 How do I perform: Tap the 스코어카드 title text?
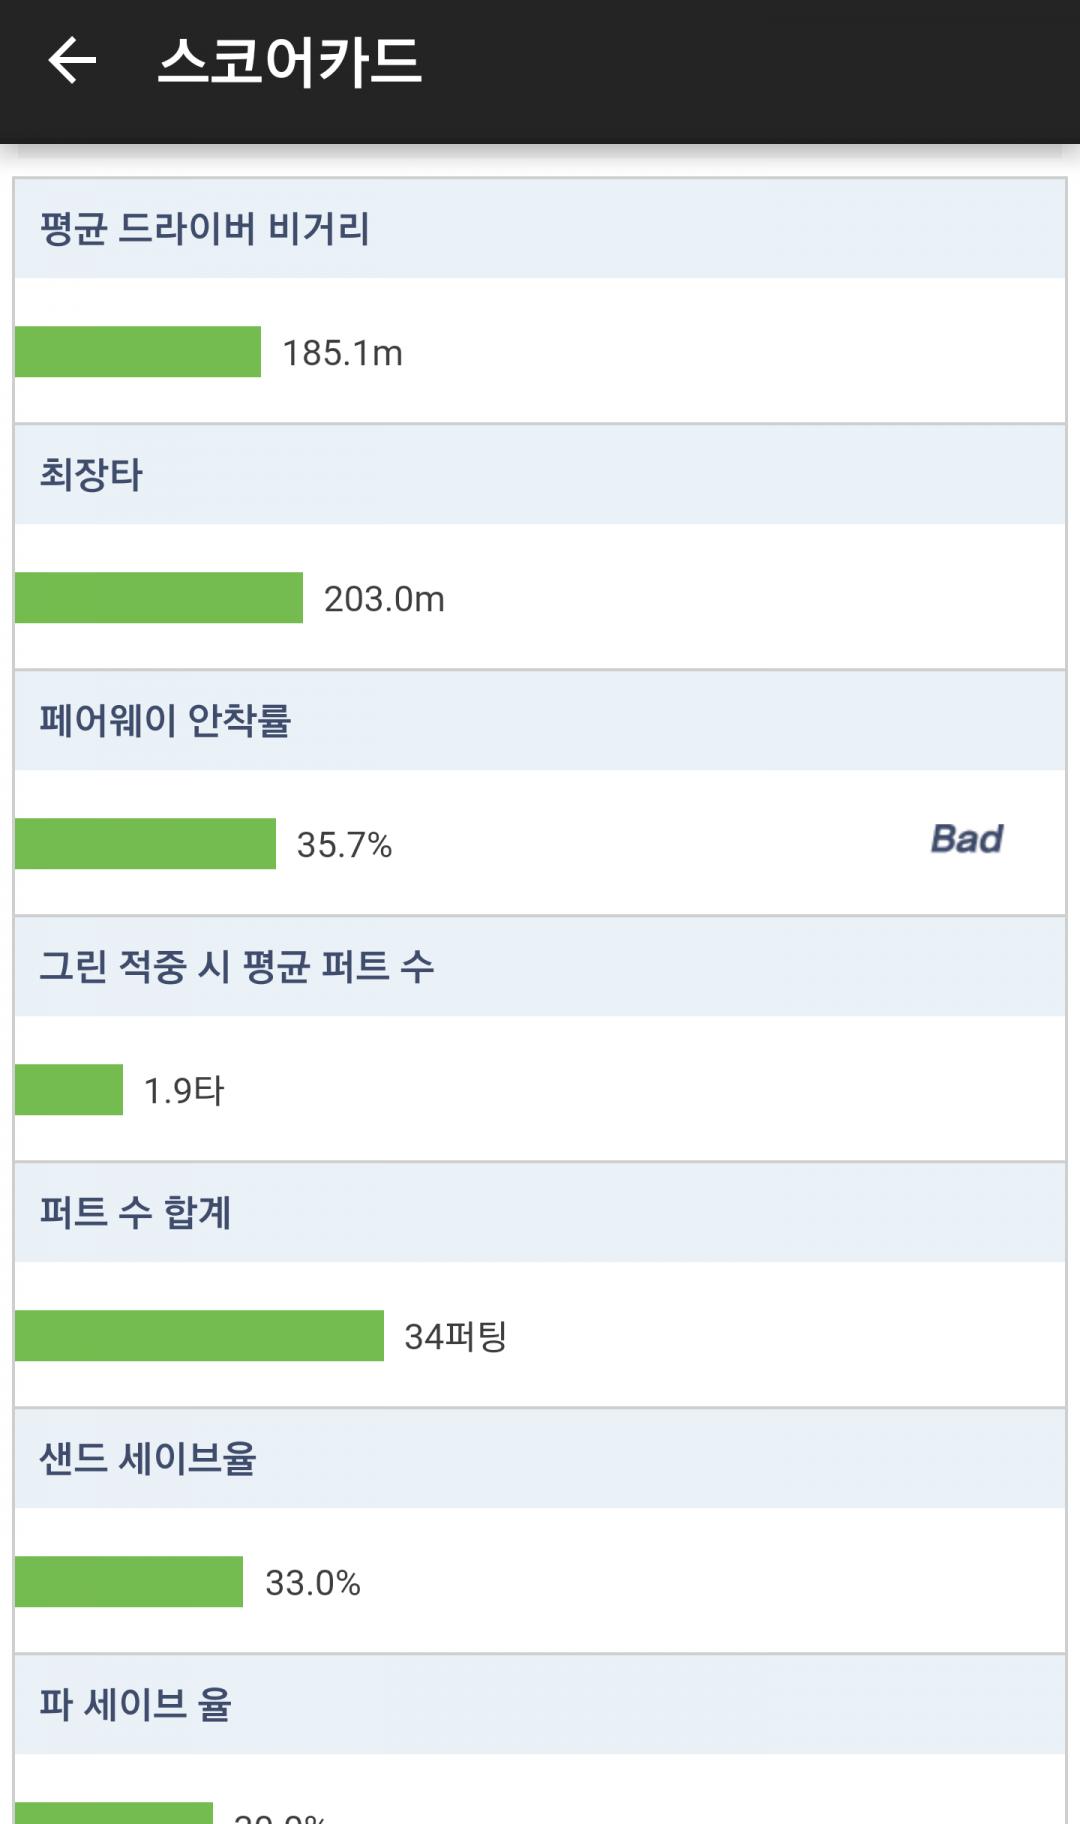[290, 61]
